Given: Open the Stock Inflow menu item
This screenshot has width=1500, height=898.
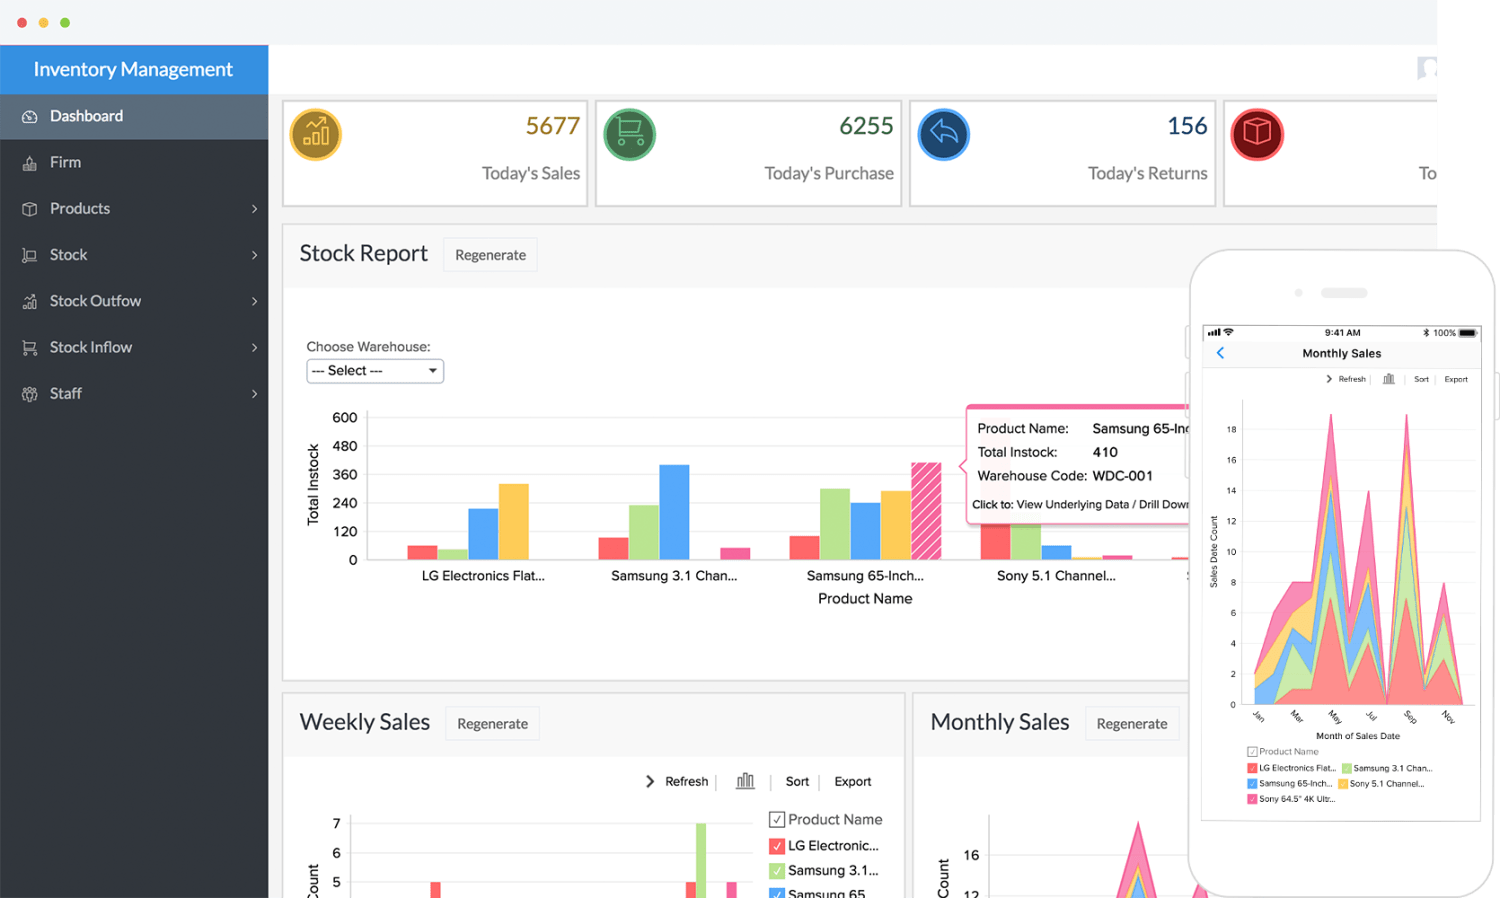Looking at the screenshot, I should [x=135, y=347].
